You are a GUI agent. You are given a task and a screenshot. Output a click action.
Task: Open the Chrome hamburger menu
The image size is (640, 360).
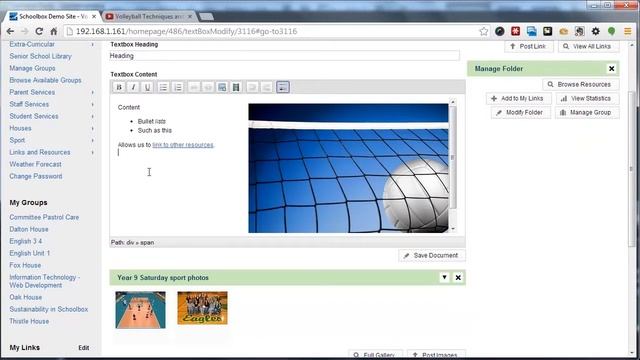pos(628,31)
